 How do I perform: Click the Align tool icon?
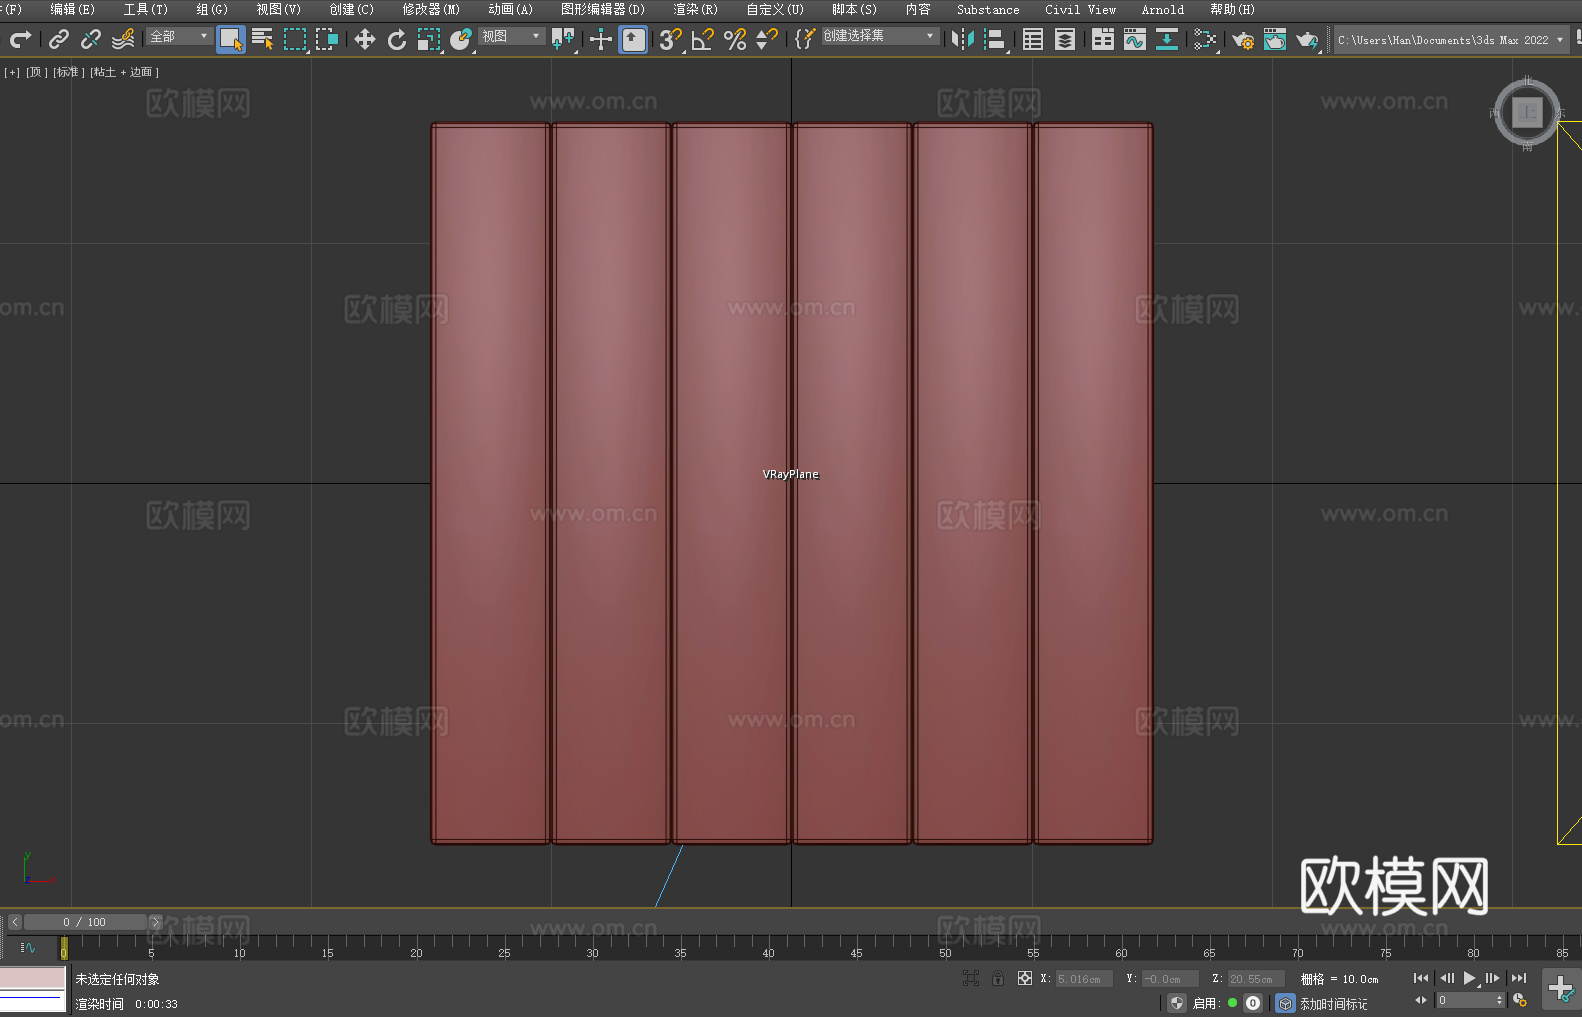click(995, 39)
